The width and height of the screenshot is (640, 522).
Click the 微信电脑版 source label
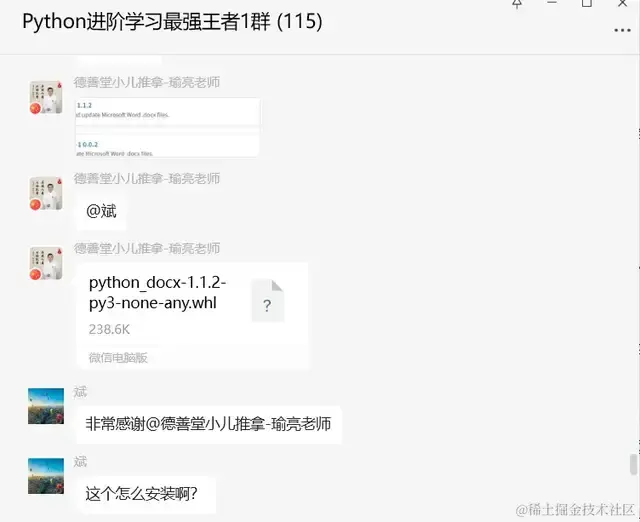click(x=118, y=358)
